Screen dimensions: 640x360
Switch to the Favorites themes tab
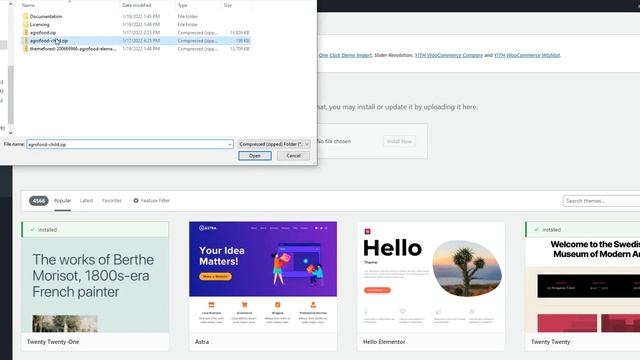tap(112, 201)
